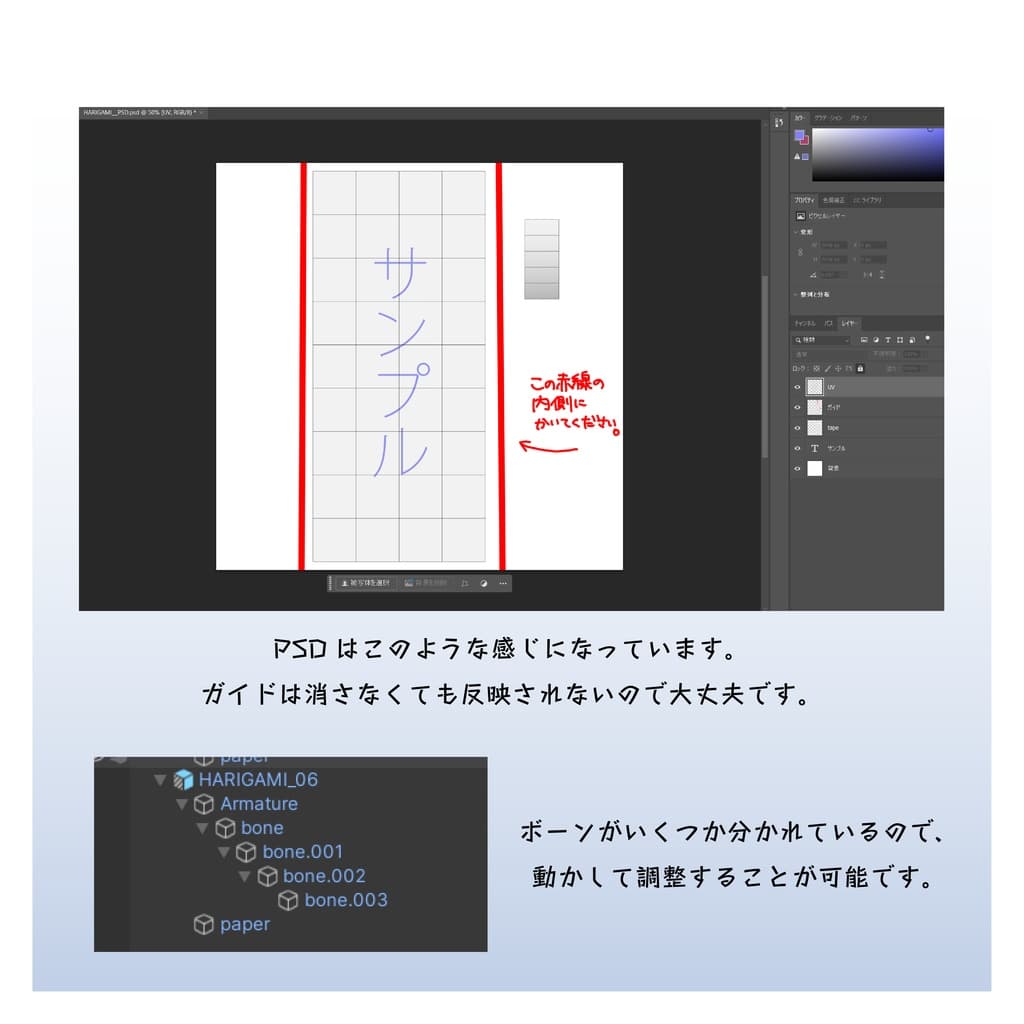This screenshot has height=1024, width=1024.
Task: Hide the UV layer
Action: tap(797, 387)
